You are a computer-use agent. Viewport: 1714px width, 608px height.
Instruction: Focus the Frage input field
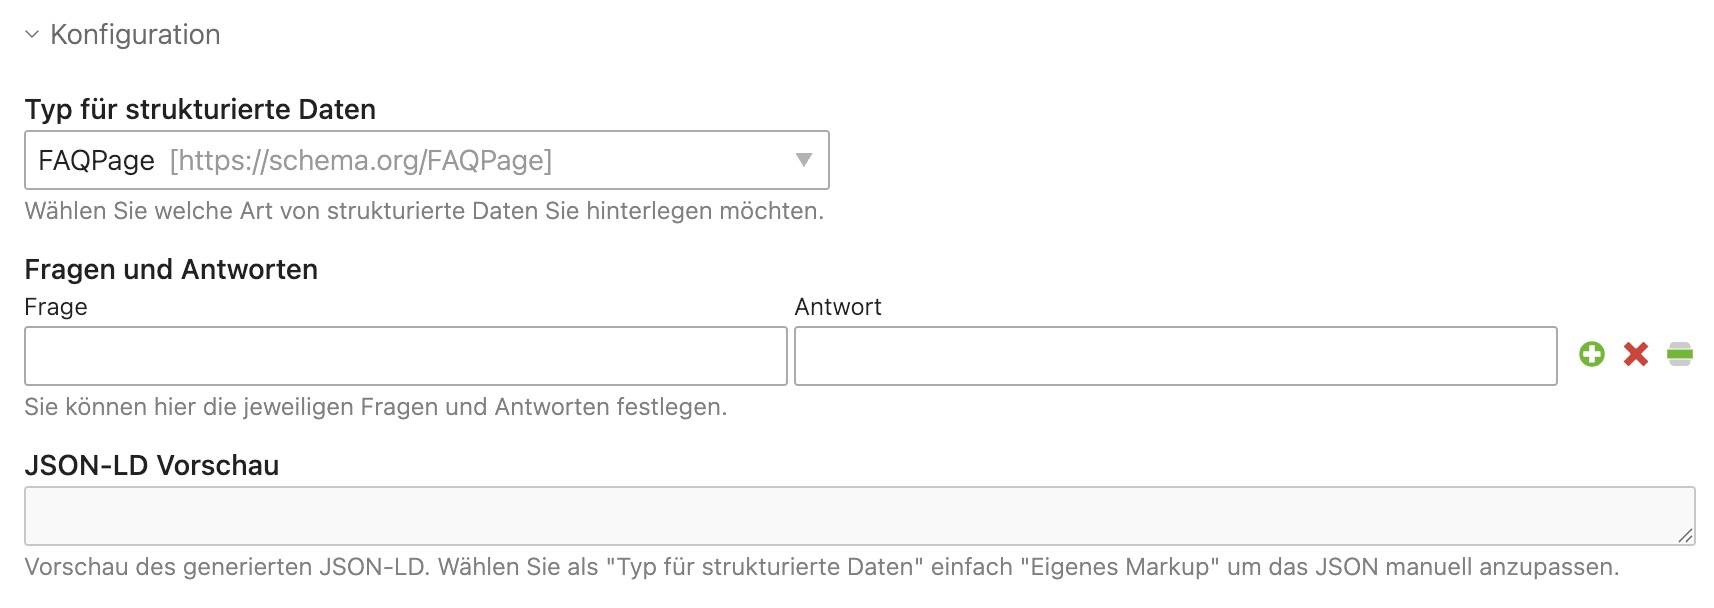click(406, 356)
